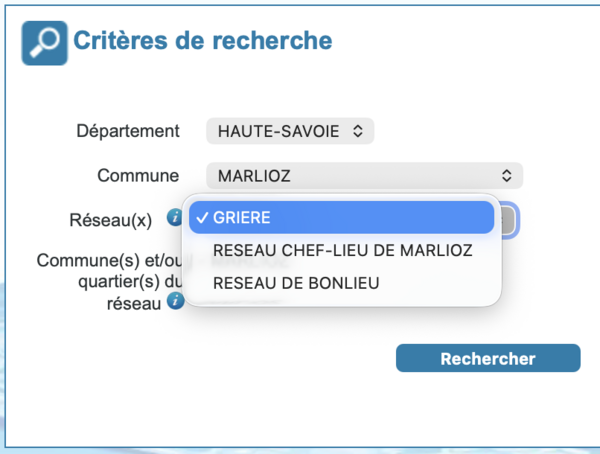
Task: Click the Réseau(x) field label
Action: click(120, 219)
